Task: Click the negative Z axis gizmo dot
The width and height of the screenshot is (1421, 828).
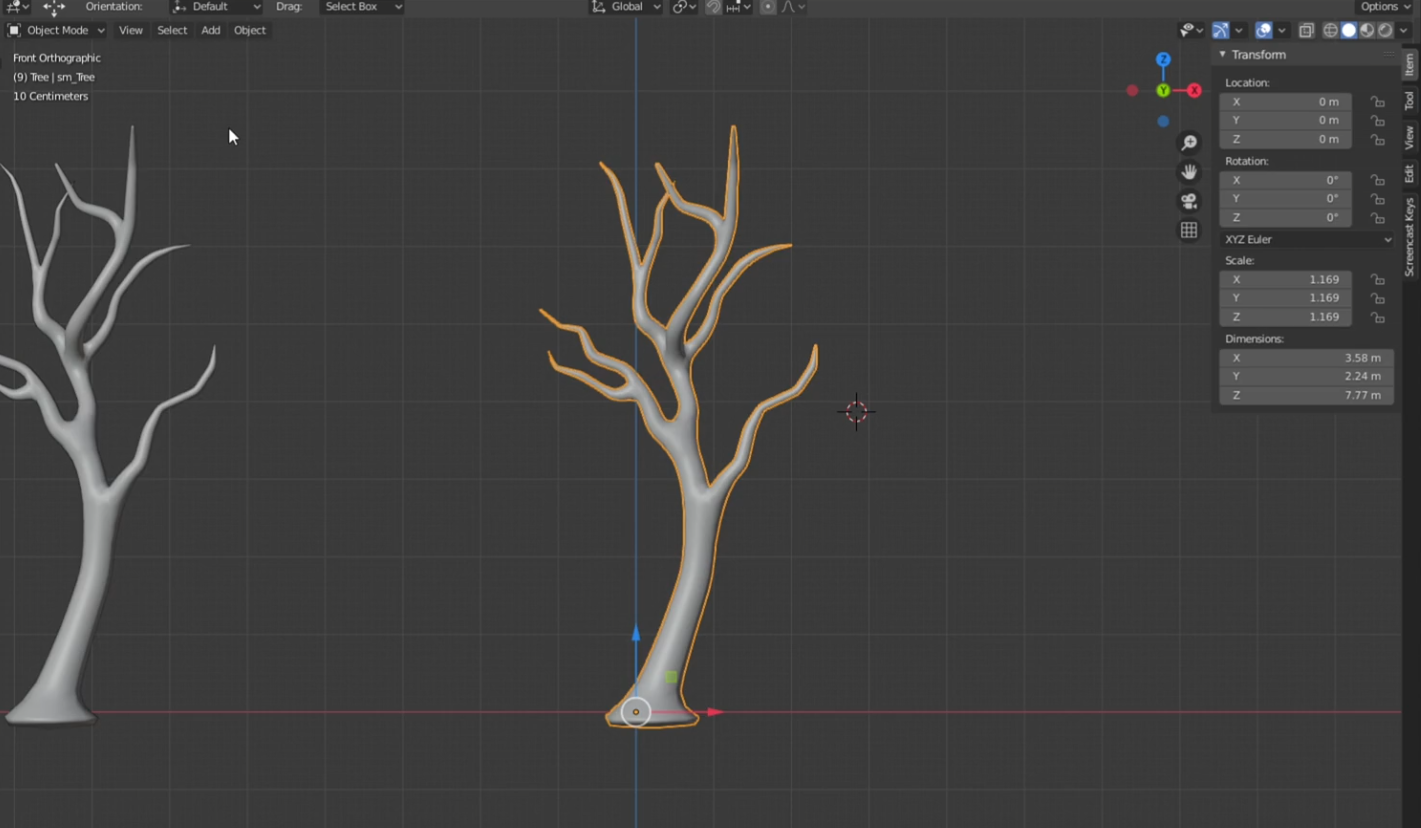Action: pyautogui.click(x=1163, y=122)
